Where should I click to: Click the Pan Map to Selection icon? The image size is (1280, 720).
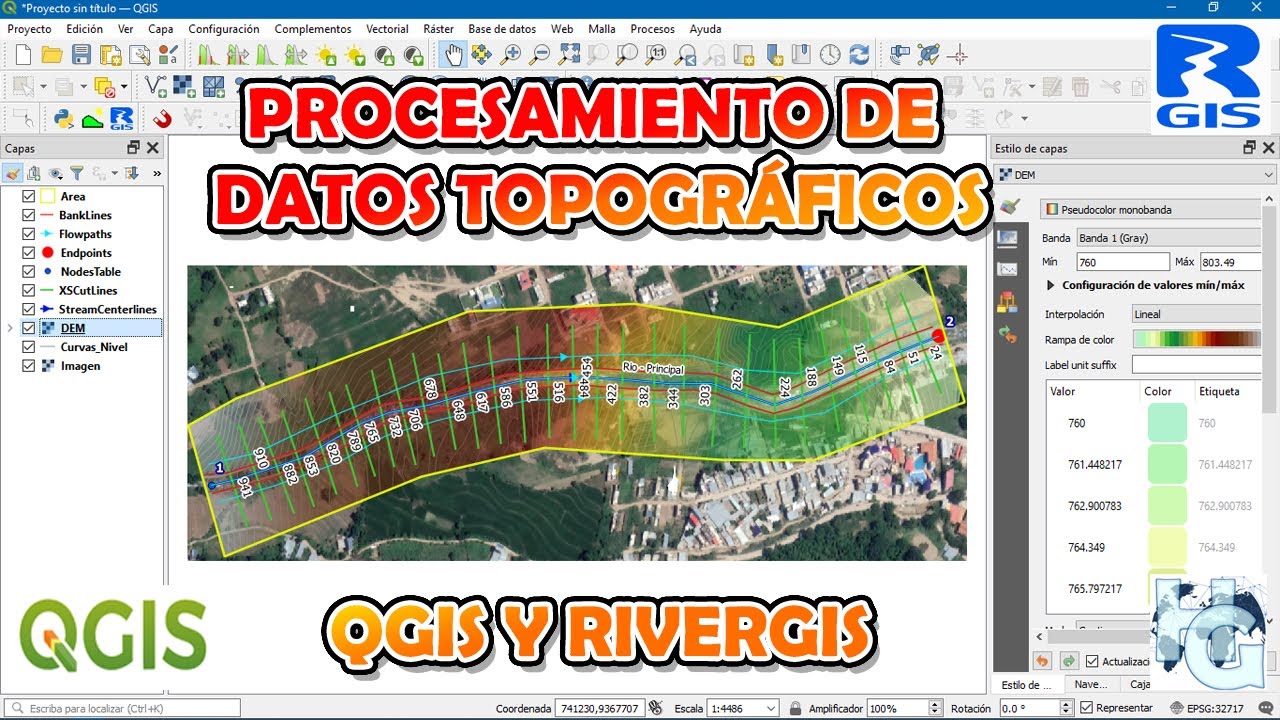click(481, 55)
